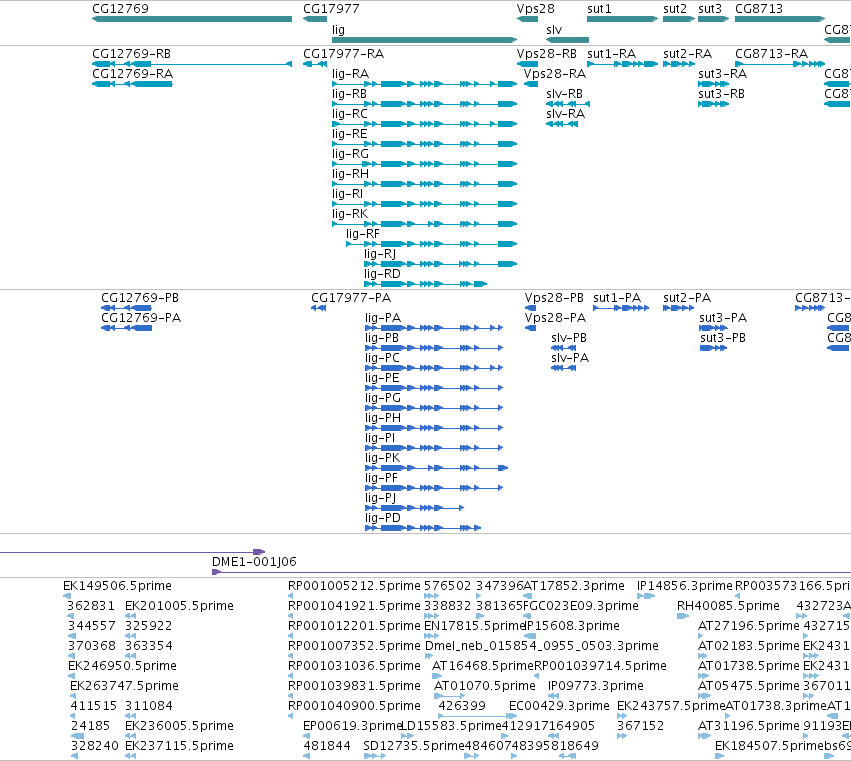Select transcript lig-RH
Image resolution: width=851 pixels, height=761 pixels.
point(424,184)
